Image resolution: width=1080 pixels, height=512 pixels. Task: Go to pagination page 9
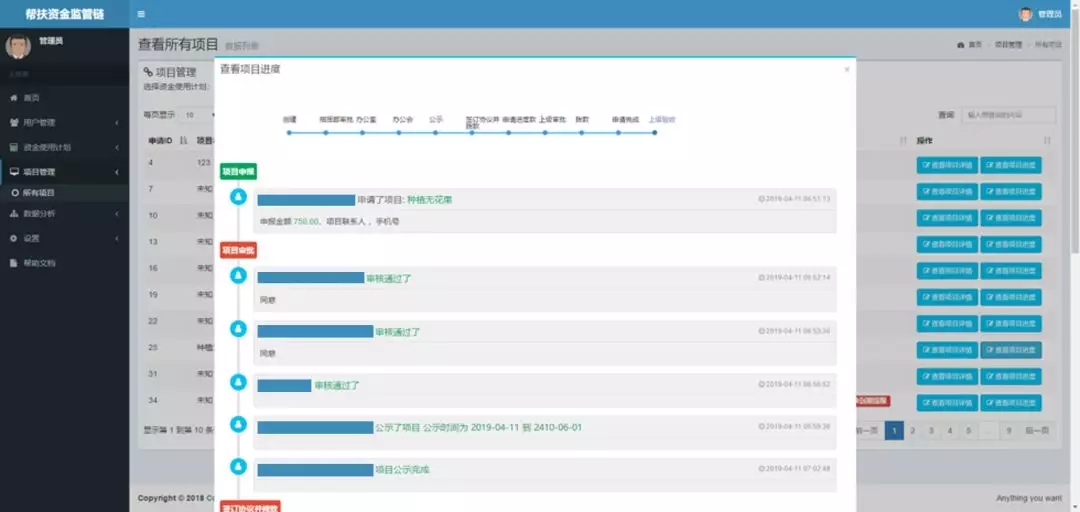click(1009, 430)
